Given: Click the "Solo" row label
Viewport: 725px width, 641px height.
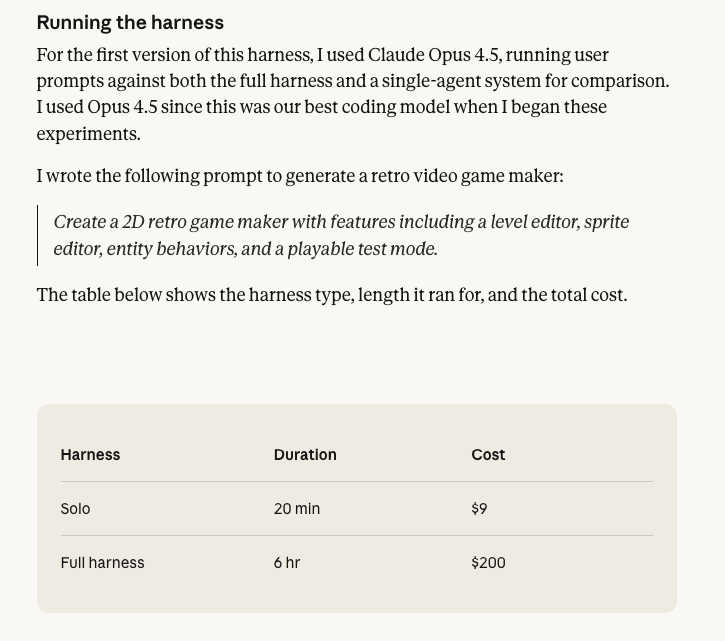Looking at the screenshot, I should [75, 509].
